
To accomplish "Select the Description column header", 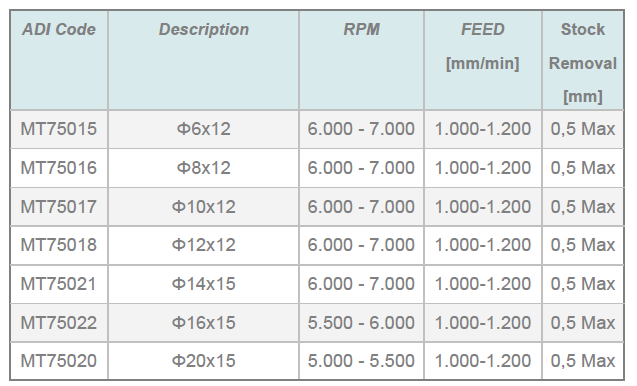I will 204,60.
